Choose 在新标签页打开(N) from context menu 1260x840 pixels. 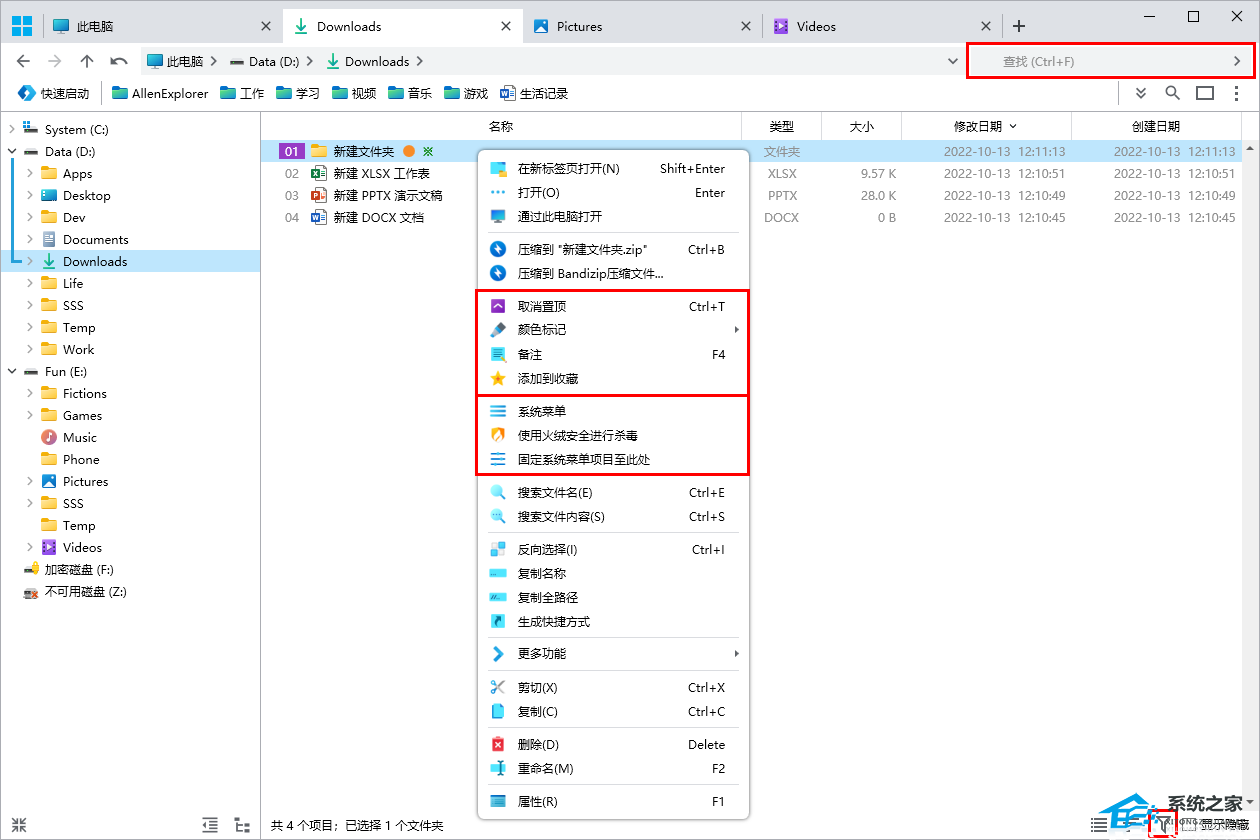click(x=613, y=168)
